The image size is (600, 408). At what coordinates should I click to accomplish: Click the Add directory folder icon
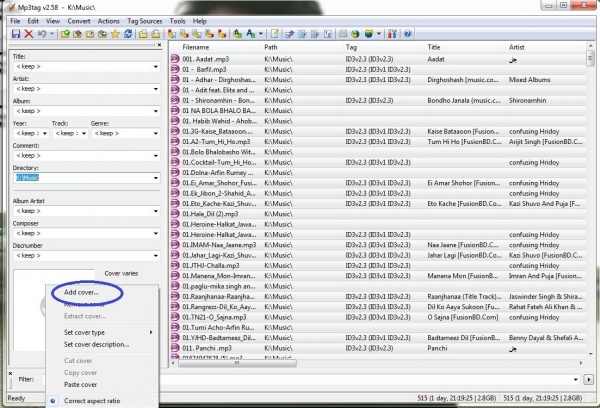pyautogui.click(x=78, y=34)
